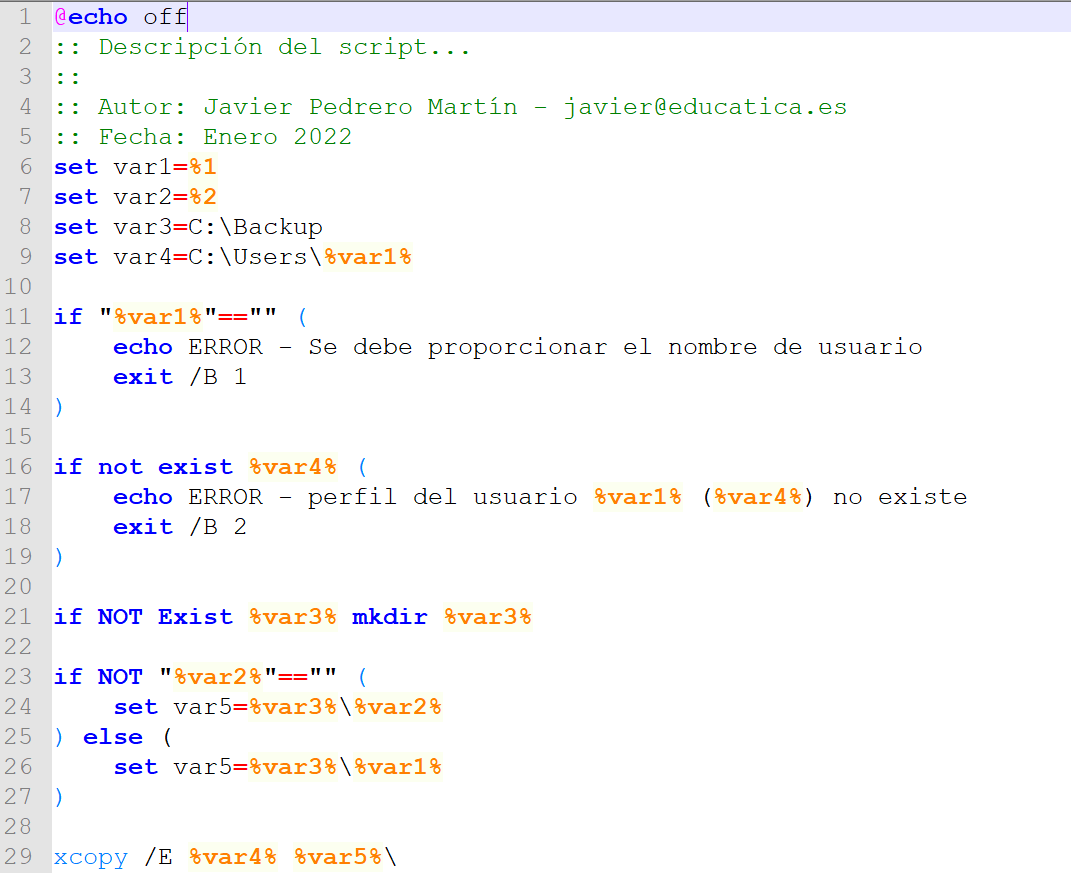This screenshot has height=873, width=1071.
Task: Click line number 1 in the gutter
Action: point(25,16)
